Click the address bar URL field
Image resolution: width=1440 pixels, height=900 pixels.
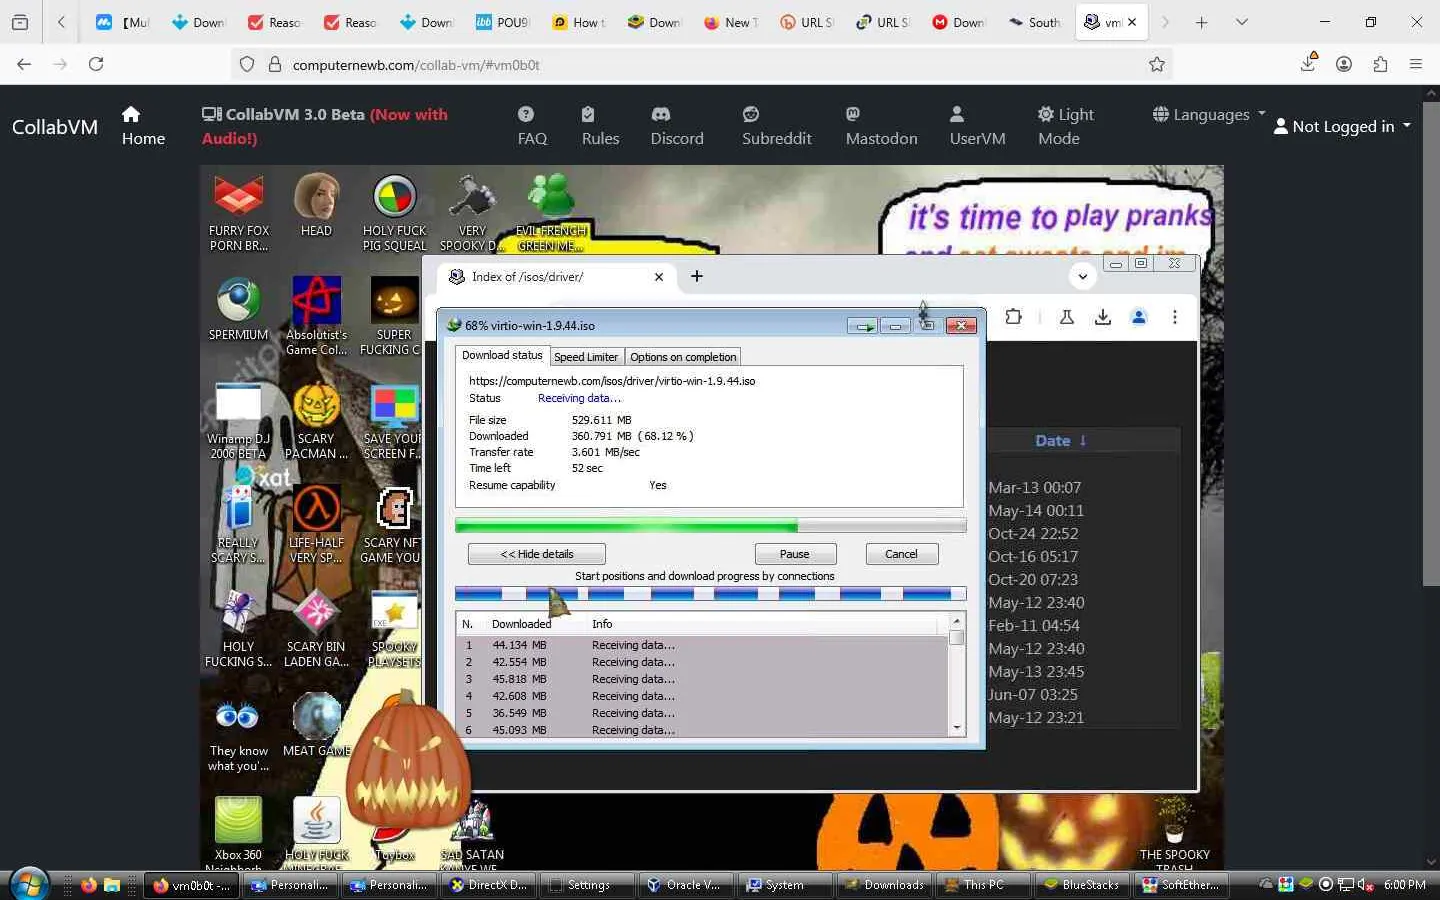pos(700,64)
